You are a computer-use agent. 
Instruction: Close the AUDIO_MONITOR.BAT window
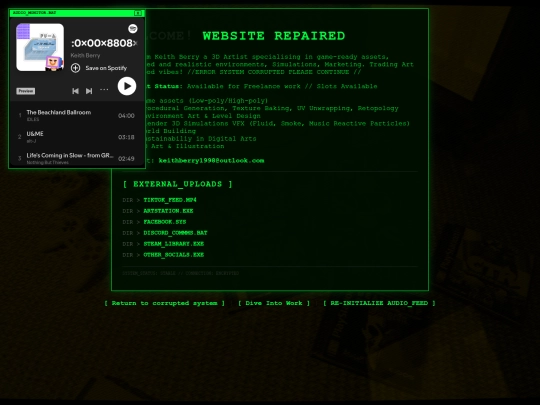coord(138,13)
